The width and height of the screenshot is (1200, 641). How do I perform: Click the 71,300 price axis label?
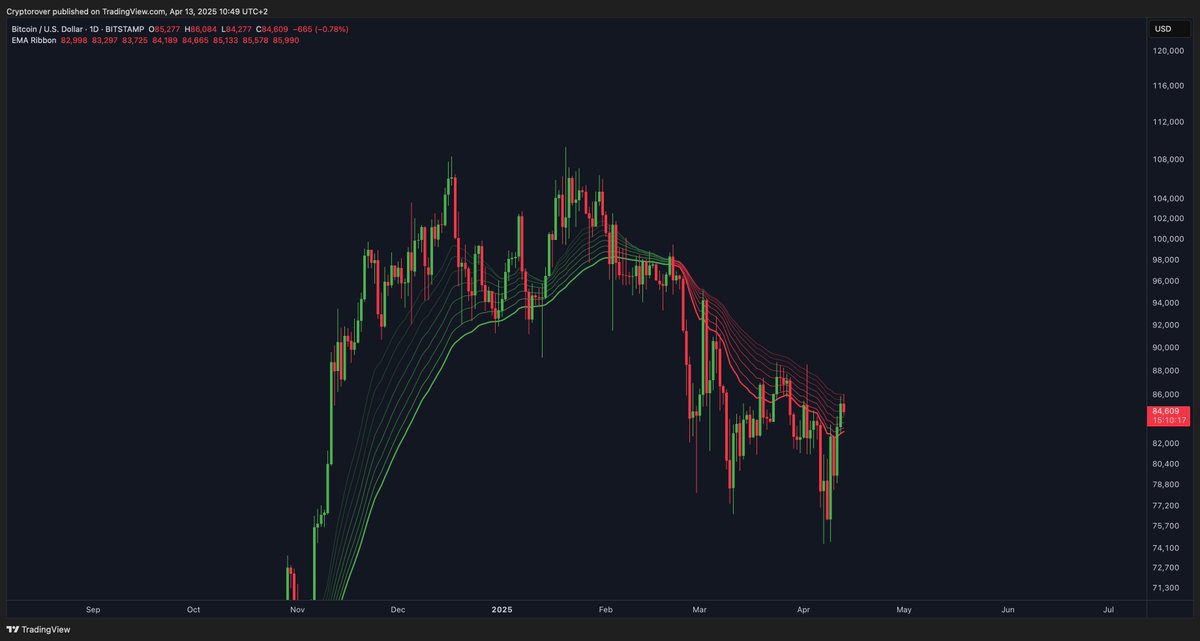1167,588
